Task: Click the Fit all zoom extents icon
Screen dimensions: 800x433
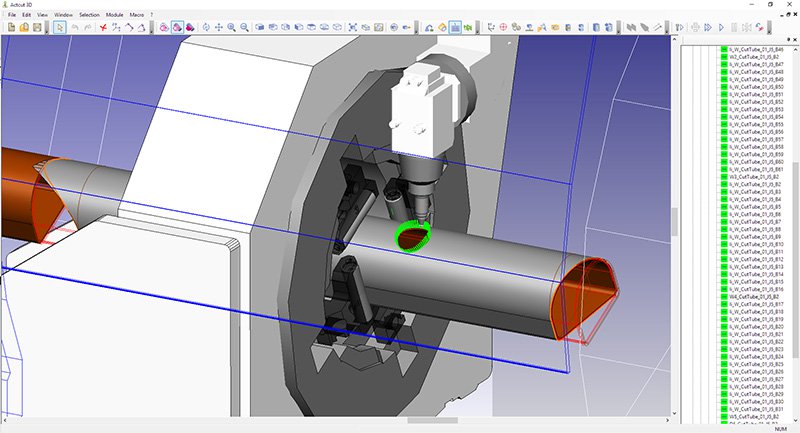Action: [x=353, y=28]
